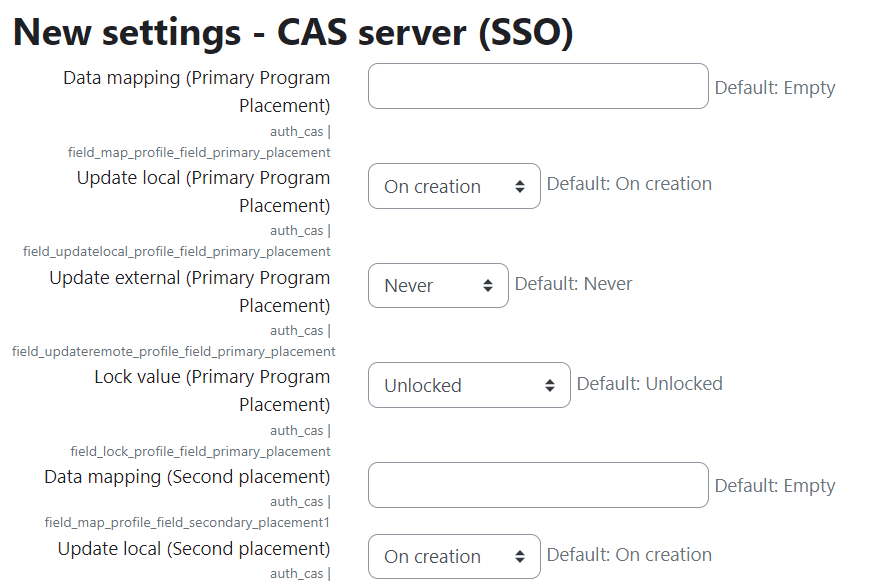
Task: Open the Lock value Unlocked dropdown
Action: [x=469, y=385]
